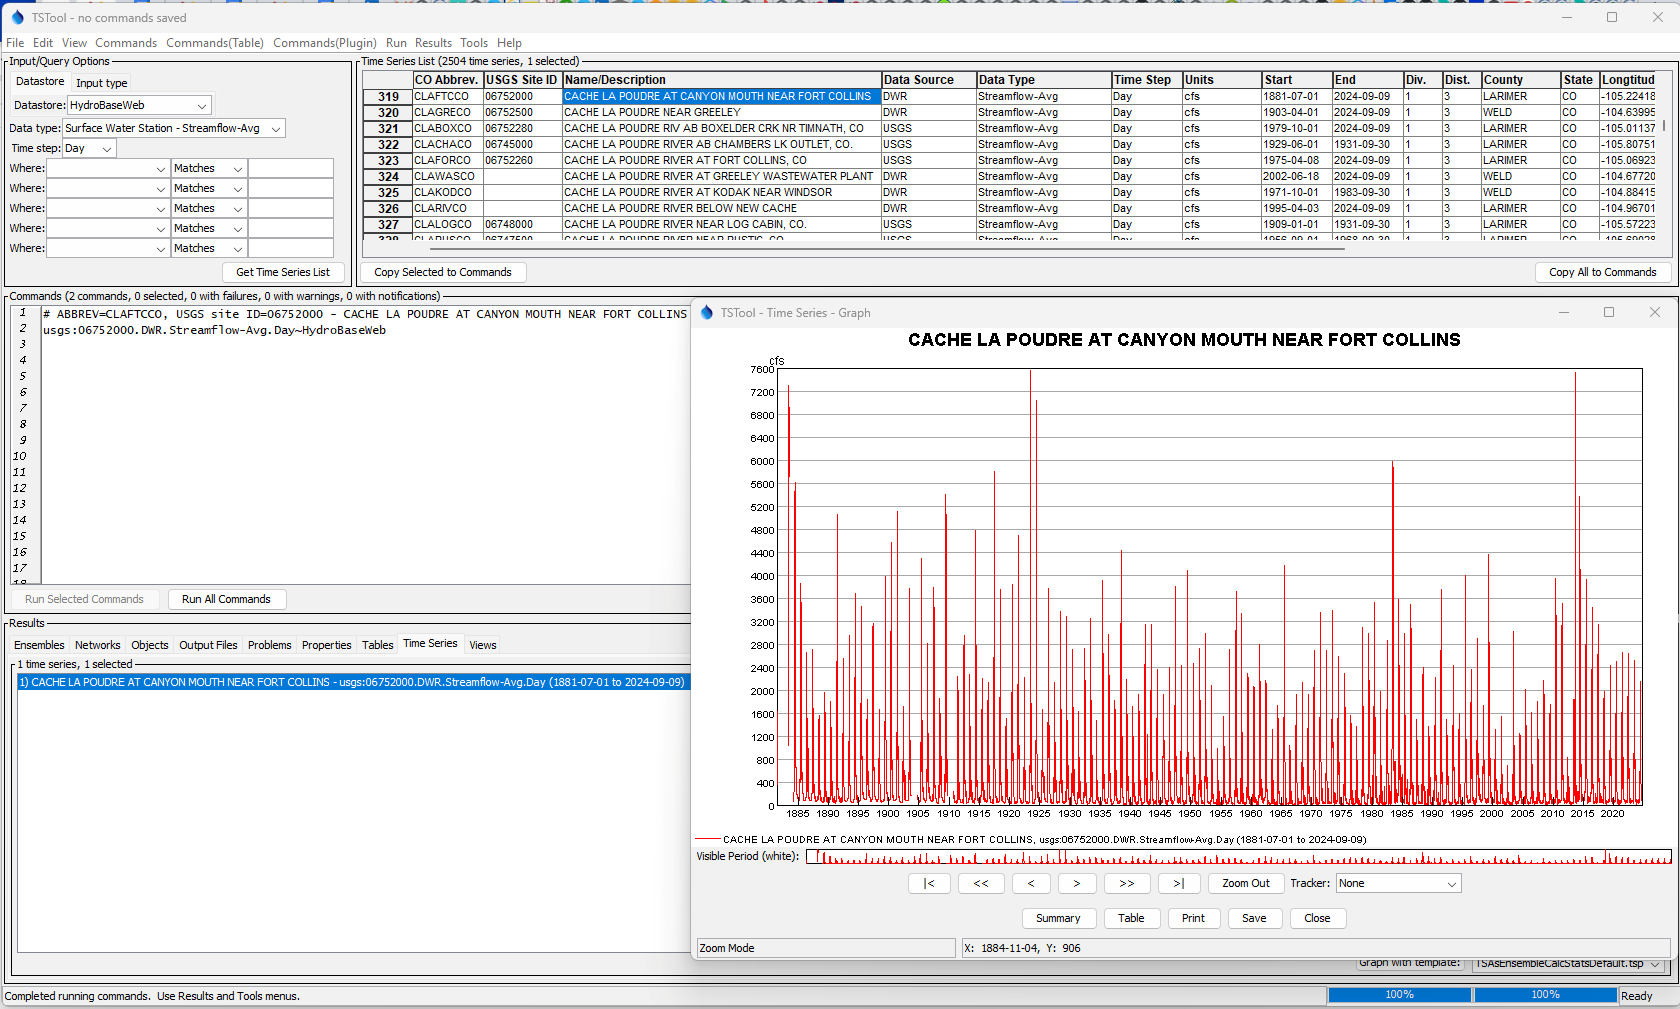Go to graph start with |< button
Viewport: 1680px width, 1009px height.
(x=929, y=883)
